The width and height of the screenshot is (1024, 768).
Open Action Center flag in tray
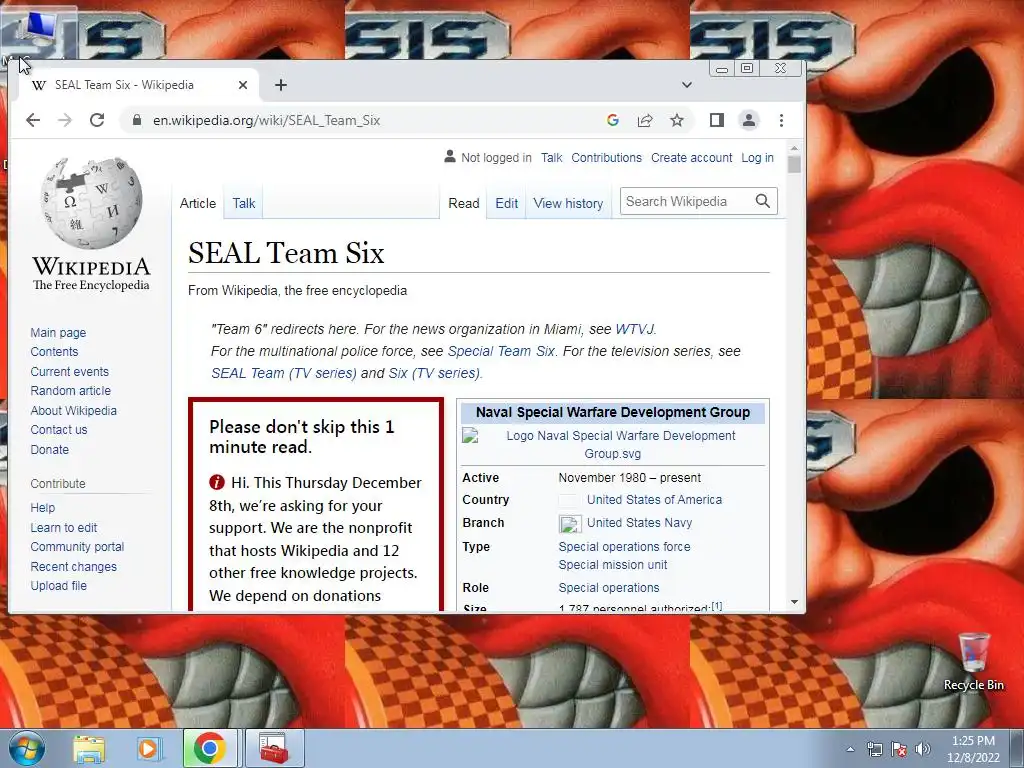pos(899,749)
